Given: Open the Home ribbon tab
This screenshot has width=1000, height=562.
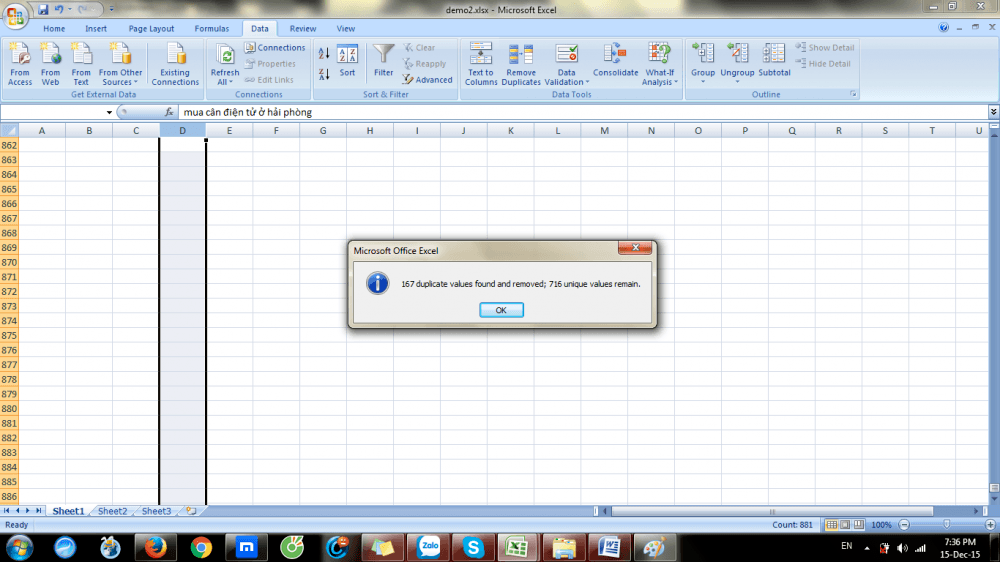Looking at the screenshot, I should click(x=54, y=29).
